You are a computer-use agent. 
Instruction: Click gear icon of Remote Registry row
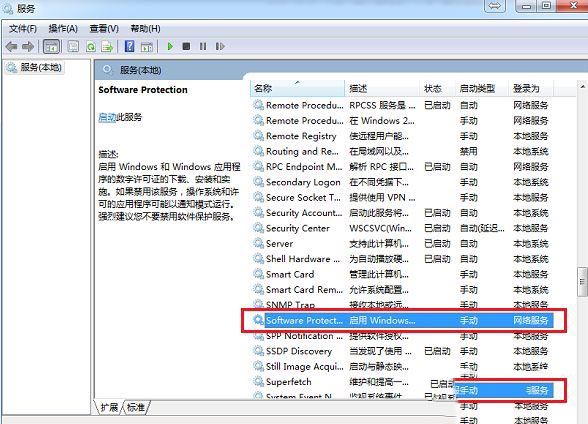(x=258, y=136)
